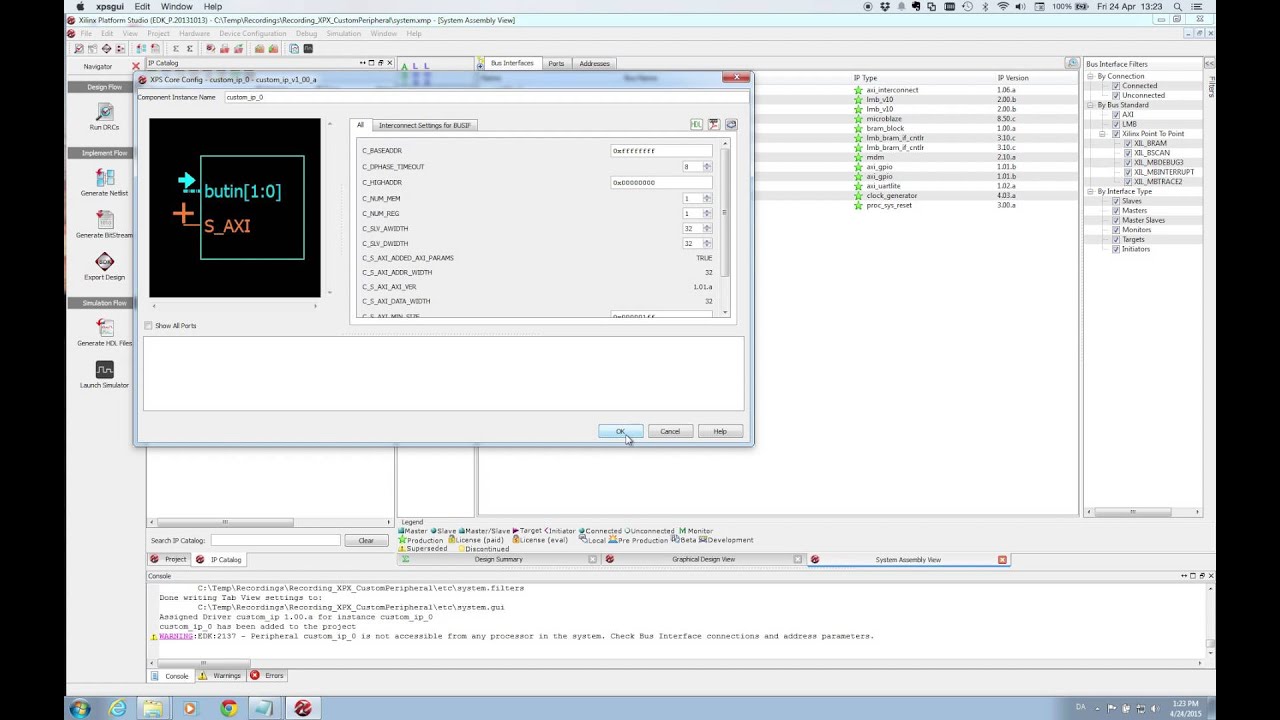Close the System Assembly View tab via red X
Image resolution: width=1280 pixels, height=720 pixels.
click(1002, 560)
